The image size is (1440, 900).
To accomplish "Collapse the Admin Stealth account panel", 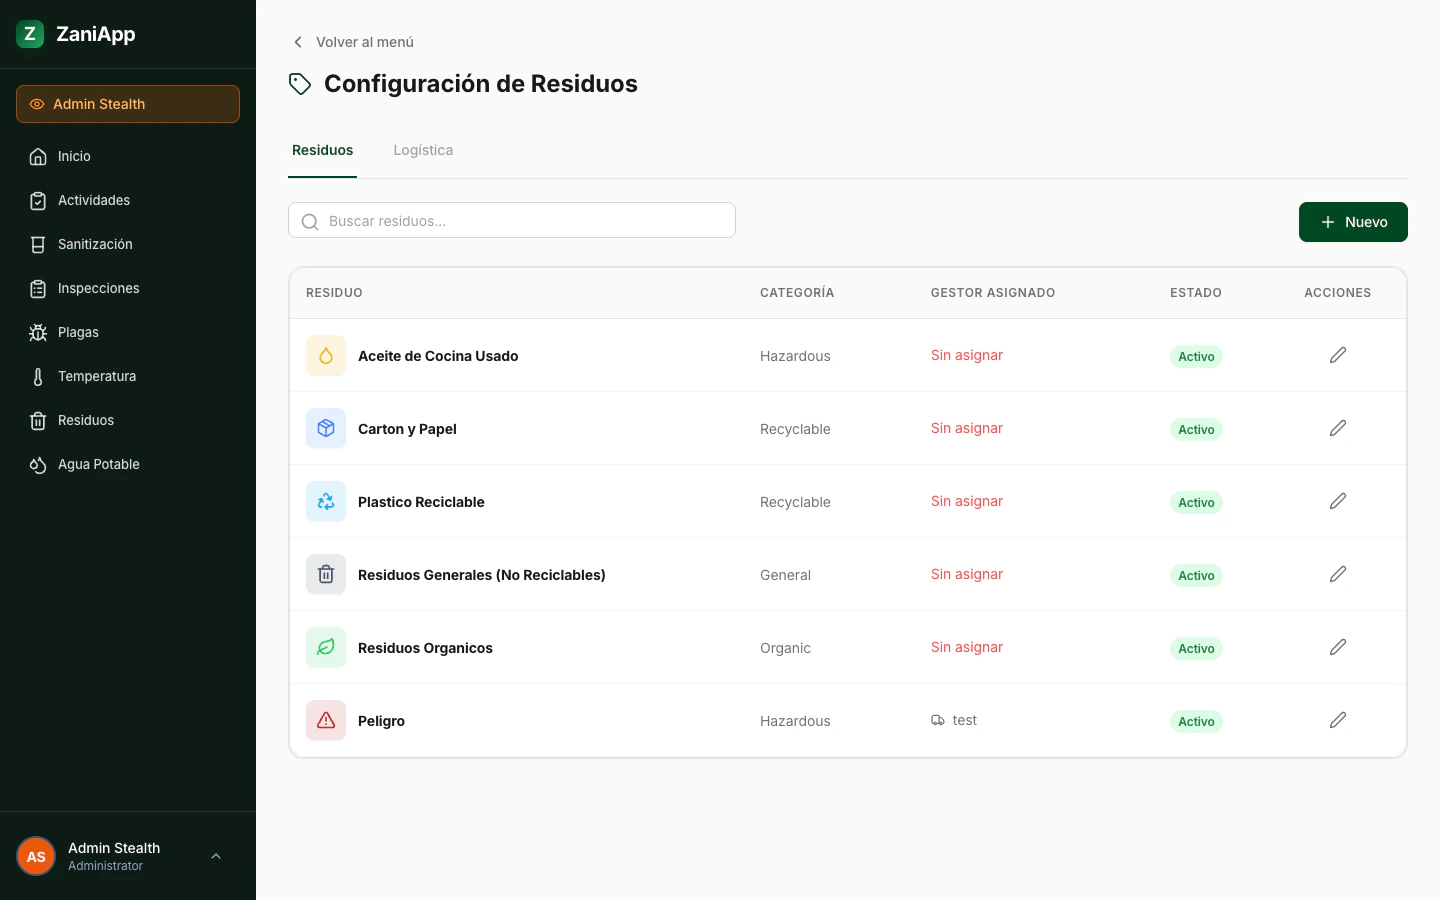I will pos(216,856).
